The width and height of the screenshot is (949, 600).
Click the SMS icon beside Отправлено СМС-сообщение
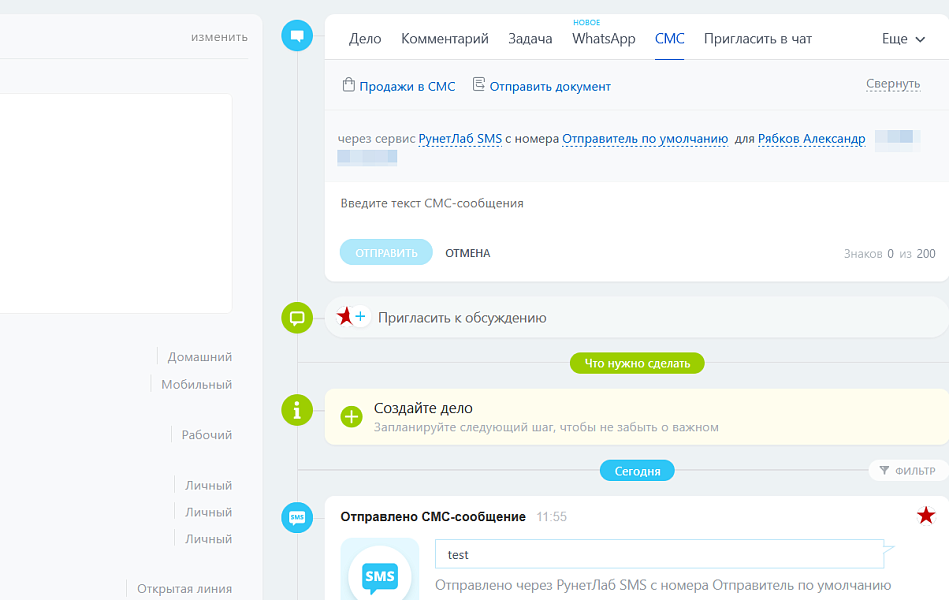pyautogui.click(x=297, y=517)
